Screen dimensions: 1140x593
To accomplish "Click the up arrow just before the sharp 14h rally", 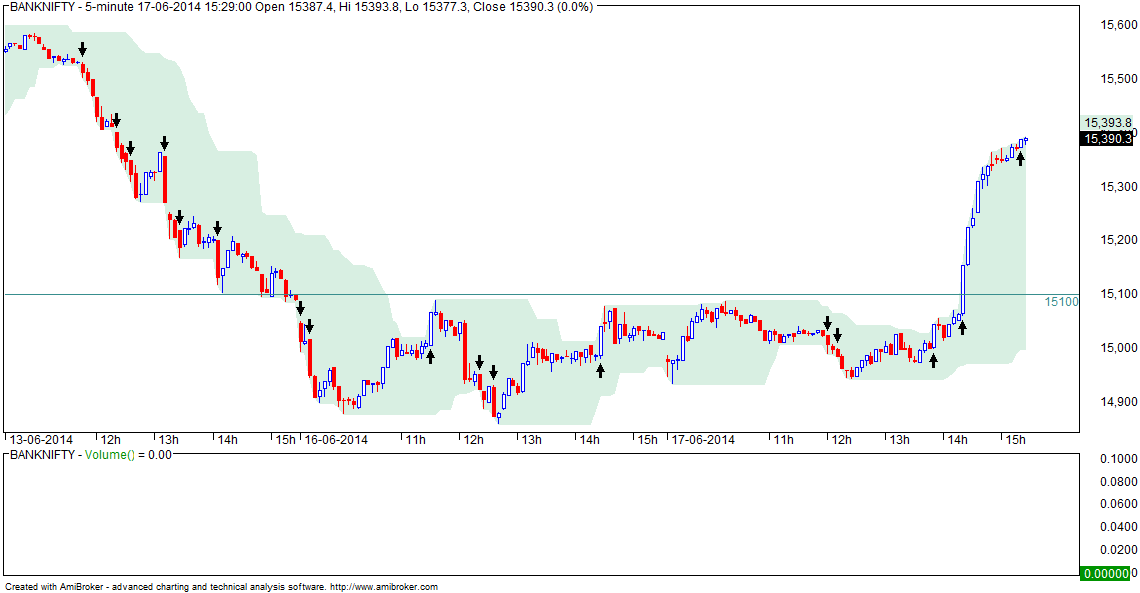I will coord(962,326).
